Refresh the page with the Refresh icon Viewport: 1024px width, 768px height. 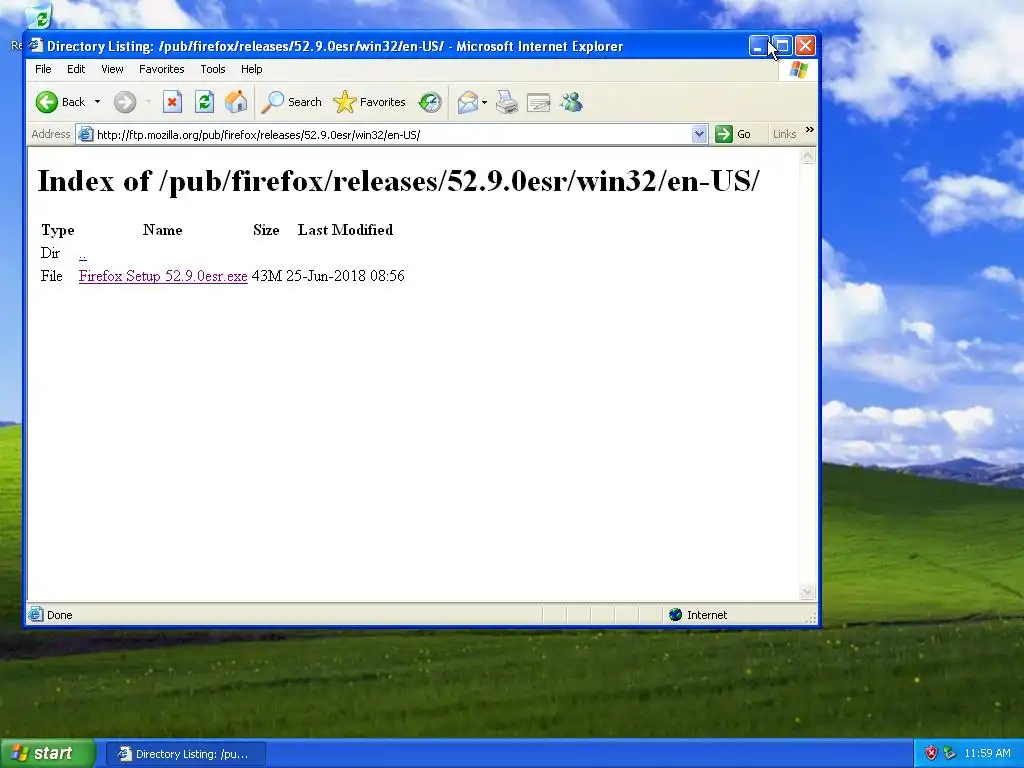pos(204,102)
